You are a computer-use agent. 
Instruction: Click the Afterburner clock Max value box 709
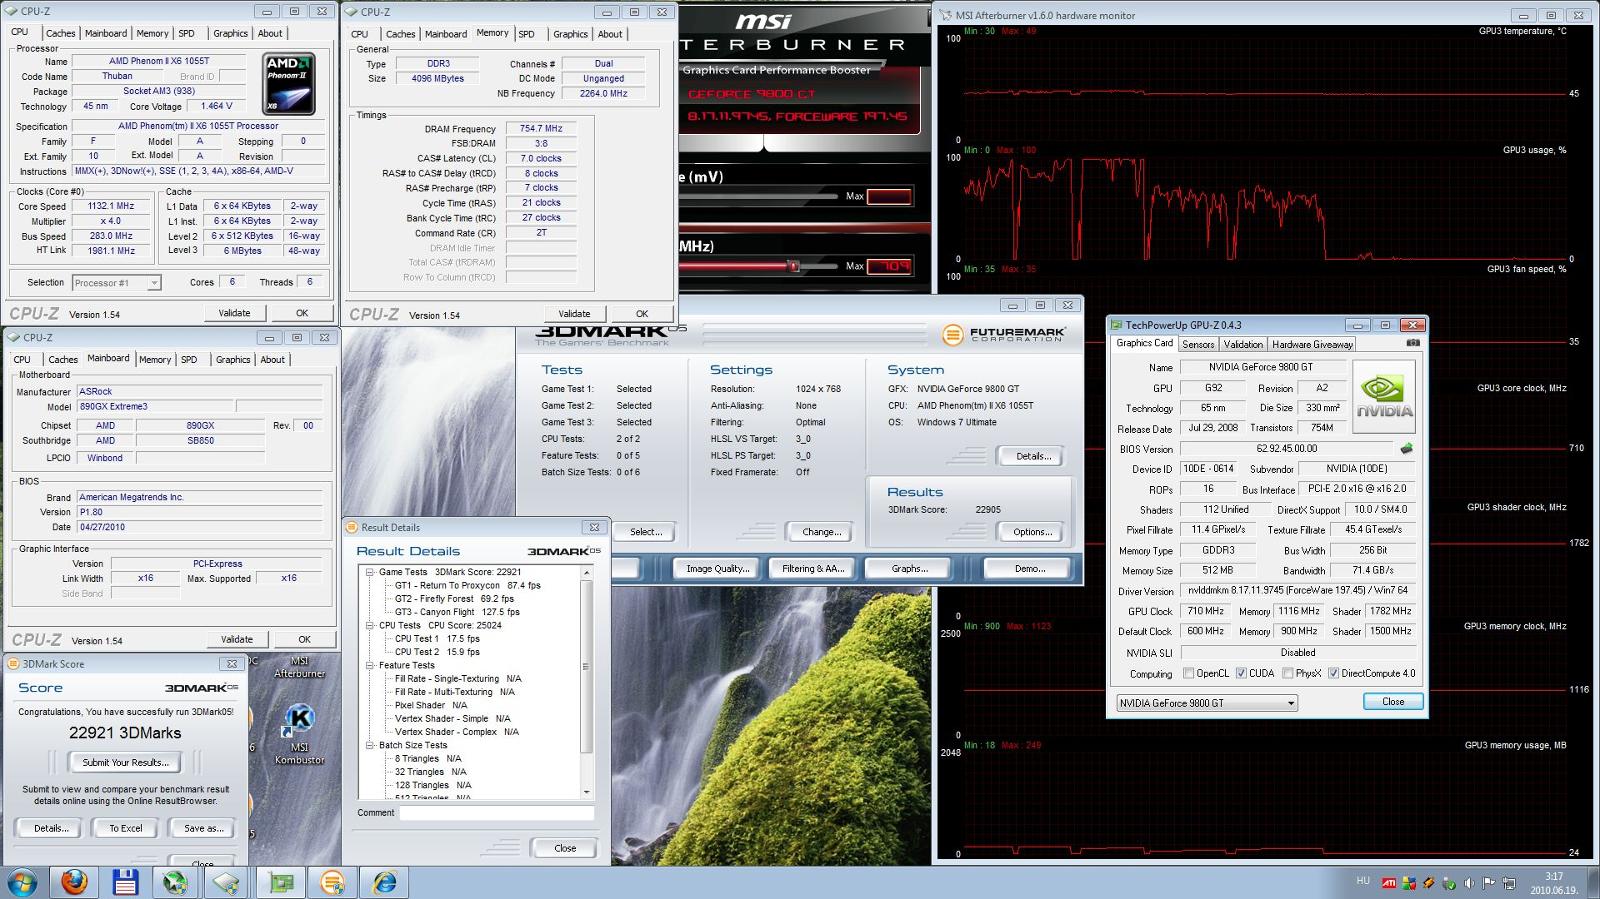[889, 266]
